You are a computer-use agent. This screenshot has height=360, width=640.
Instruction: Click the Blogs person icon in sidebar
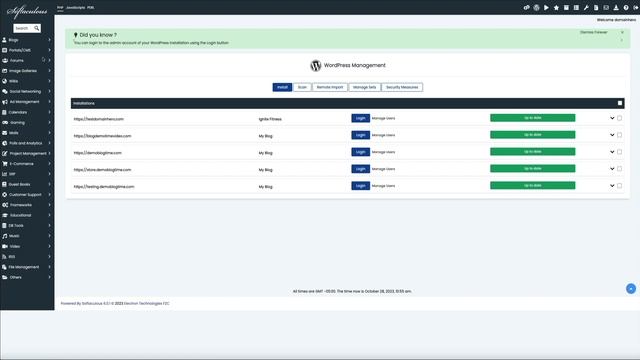pyautogui.click(x=4, y=40)
